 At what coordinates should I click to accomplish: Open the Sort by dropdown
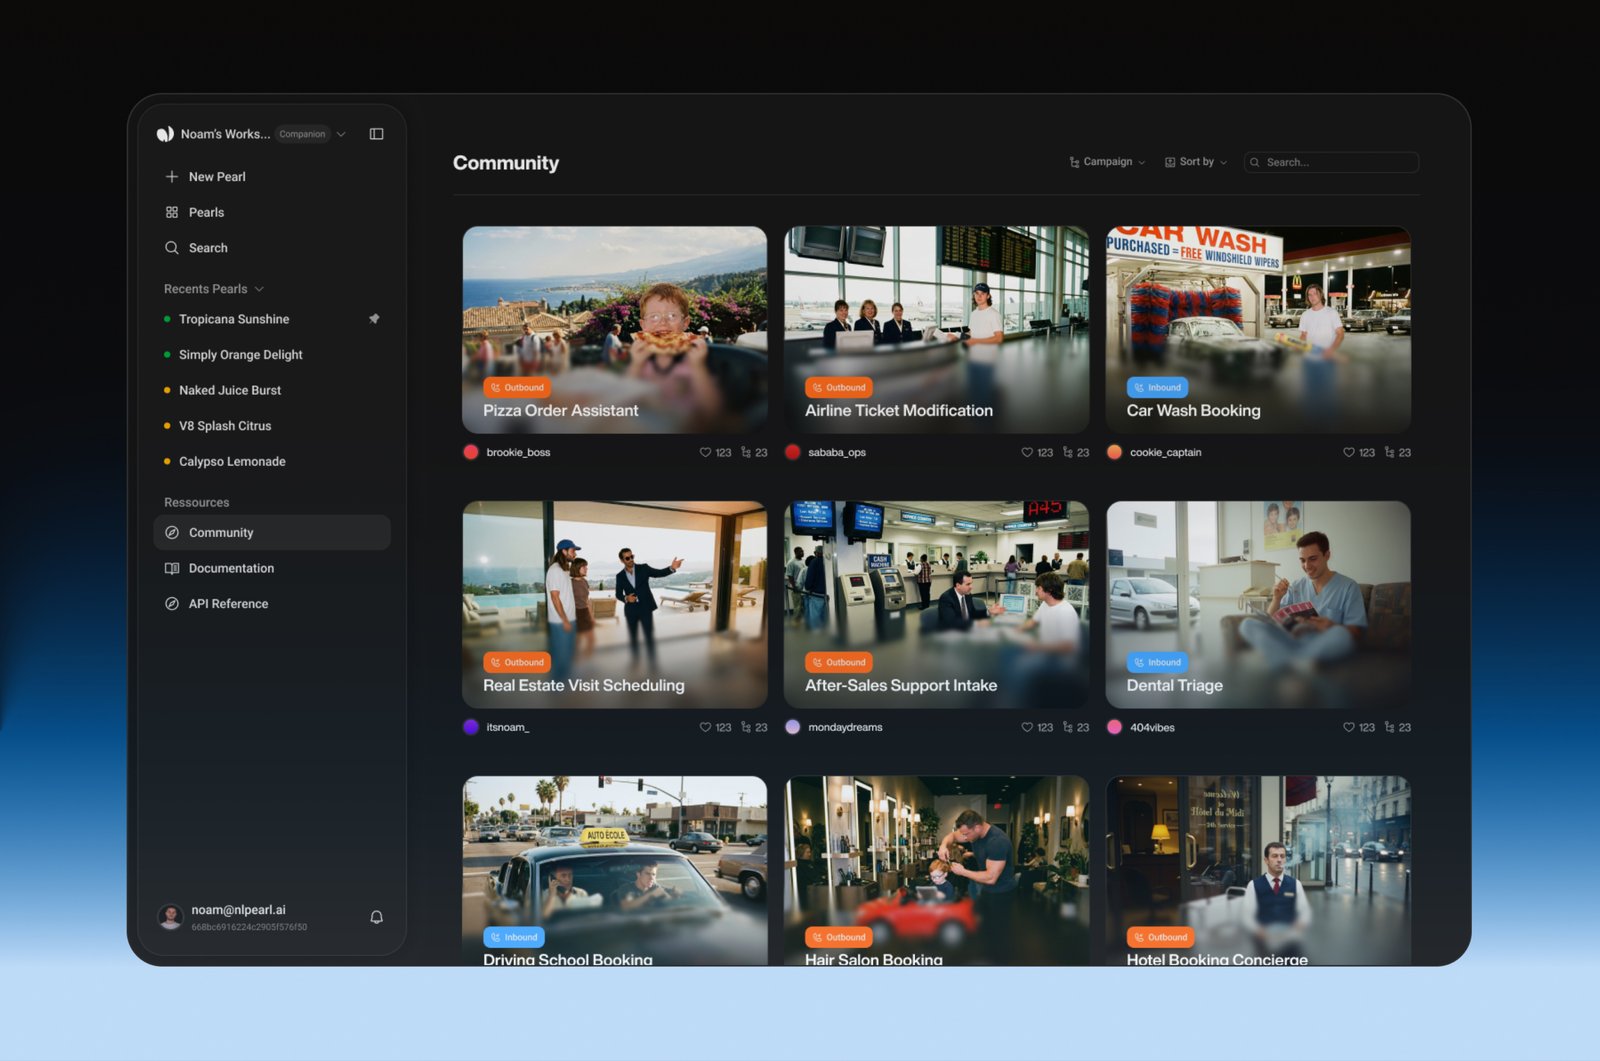[1196, 162]
